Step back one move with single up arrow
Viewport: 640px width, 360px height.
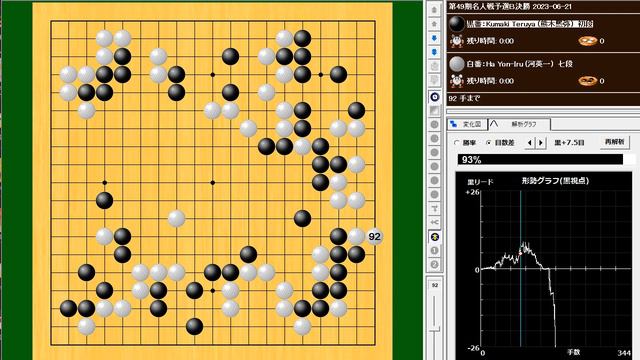434,24
